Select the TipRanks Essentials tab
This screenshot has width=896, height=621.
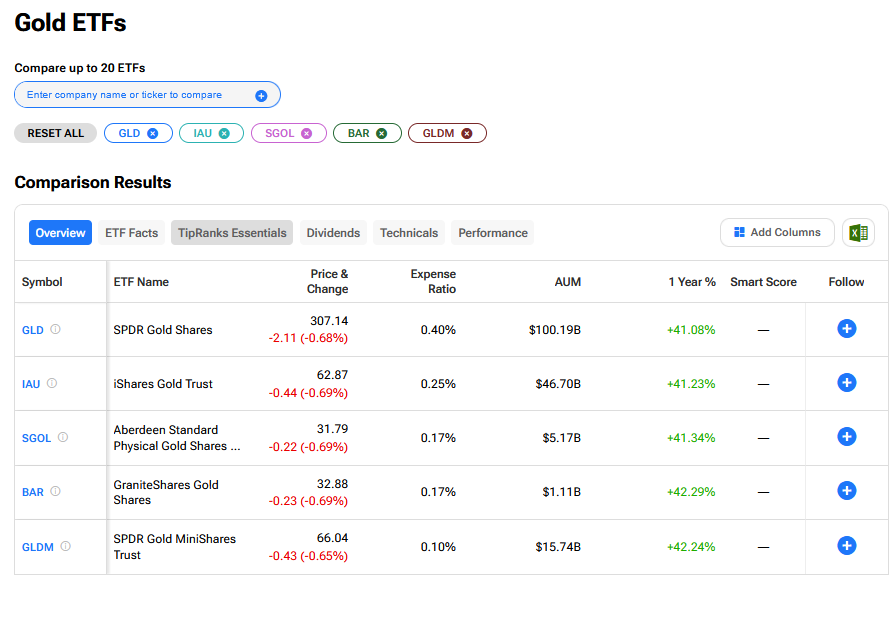232,233
